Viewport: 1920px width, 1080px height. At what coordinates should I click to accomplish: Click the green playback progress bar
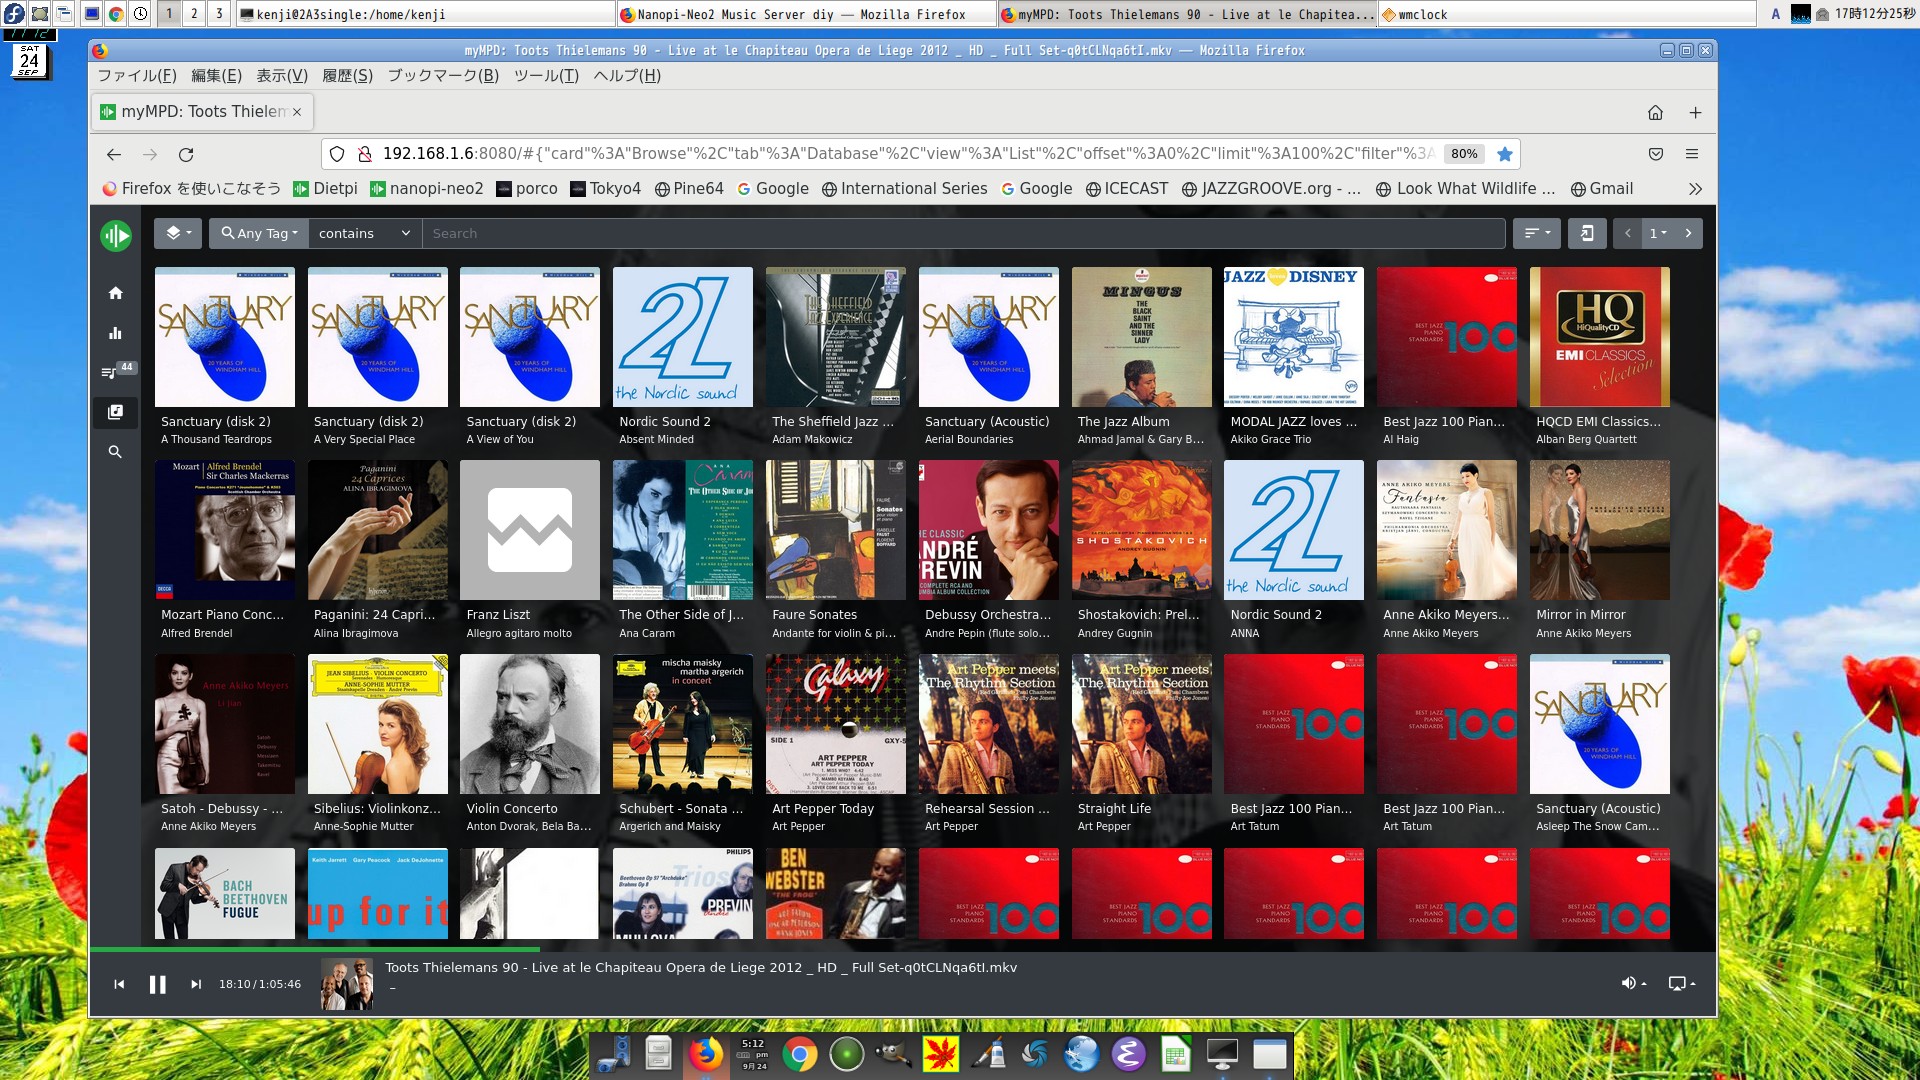point(315,948)
